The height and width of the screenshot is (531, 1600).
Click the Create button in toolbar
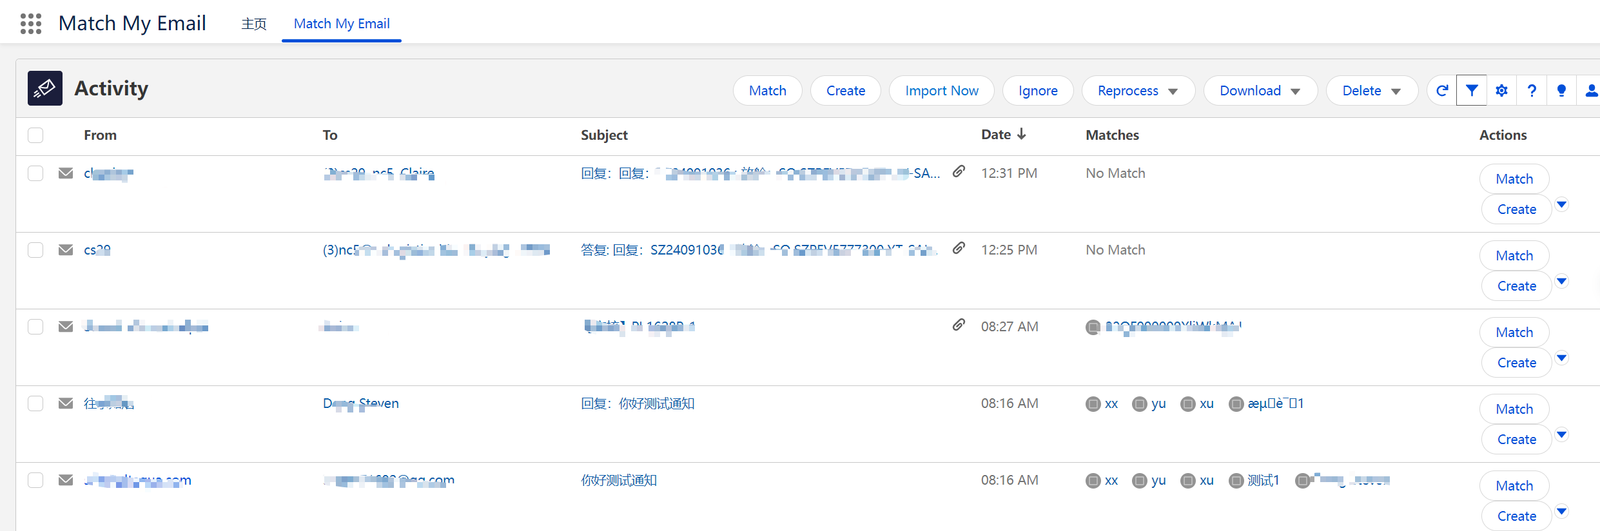tap(846, 90)
